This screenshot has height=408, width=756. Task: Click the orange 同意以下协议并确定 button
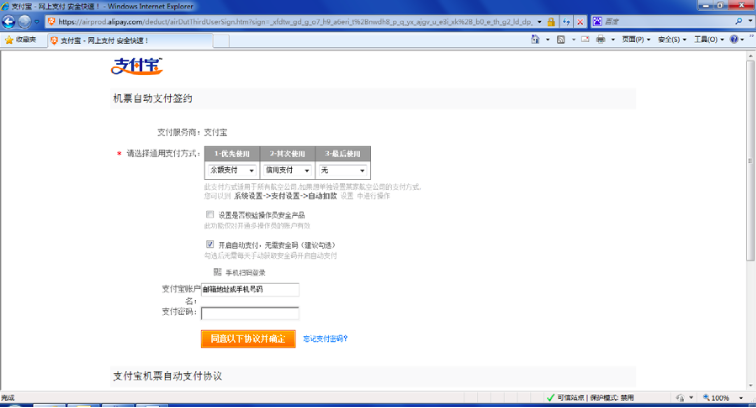(248, 339)
